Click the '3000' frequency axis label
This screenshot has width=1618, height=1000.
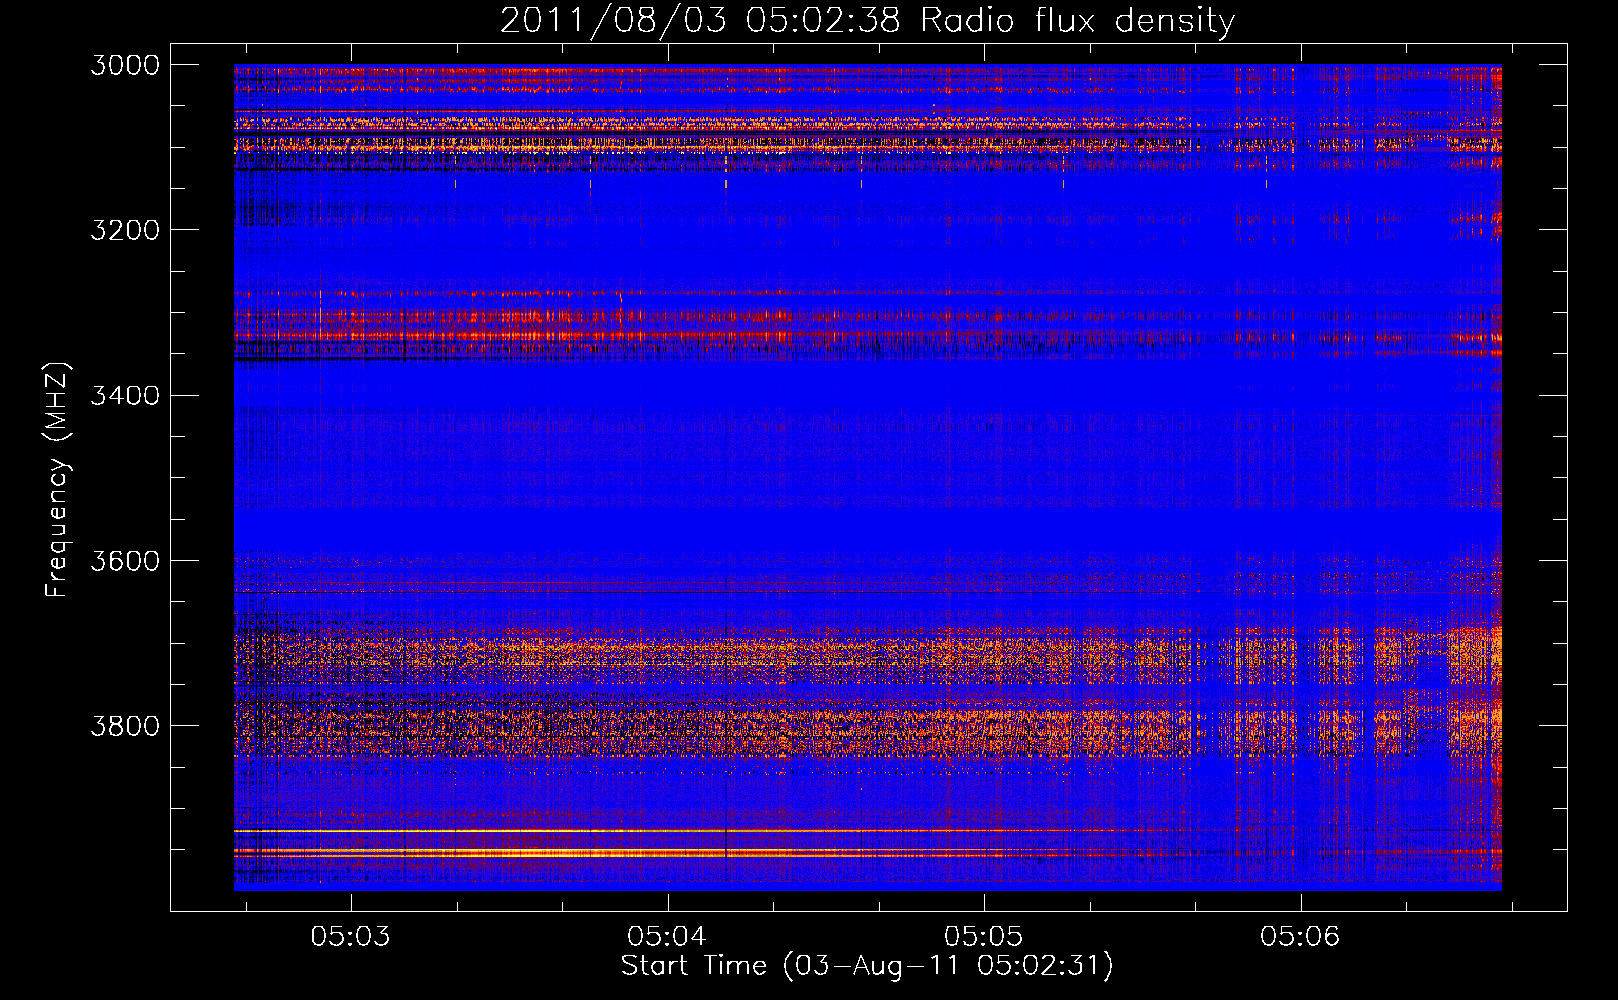[125, 65]
